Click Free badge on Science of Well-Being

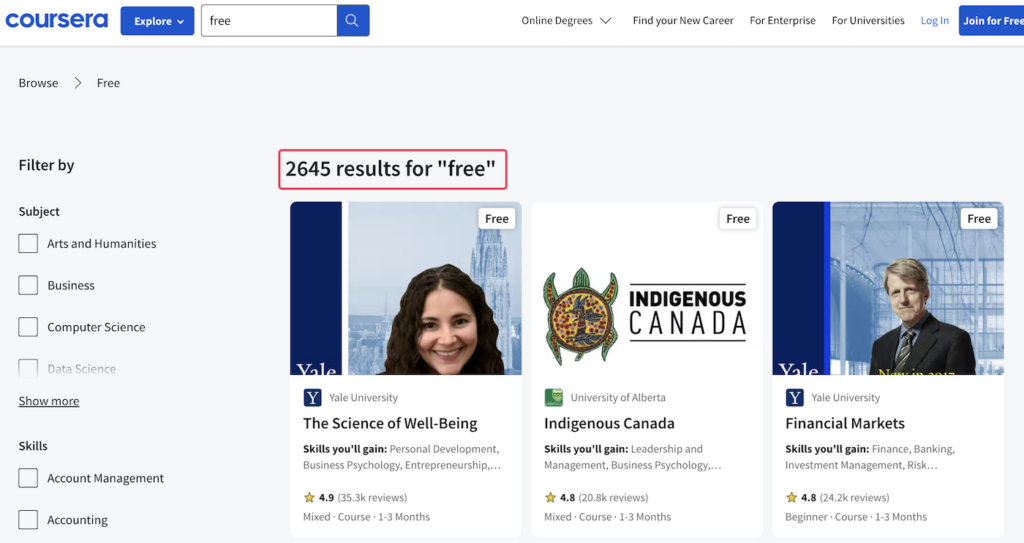[x=497, y=219]
